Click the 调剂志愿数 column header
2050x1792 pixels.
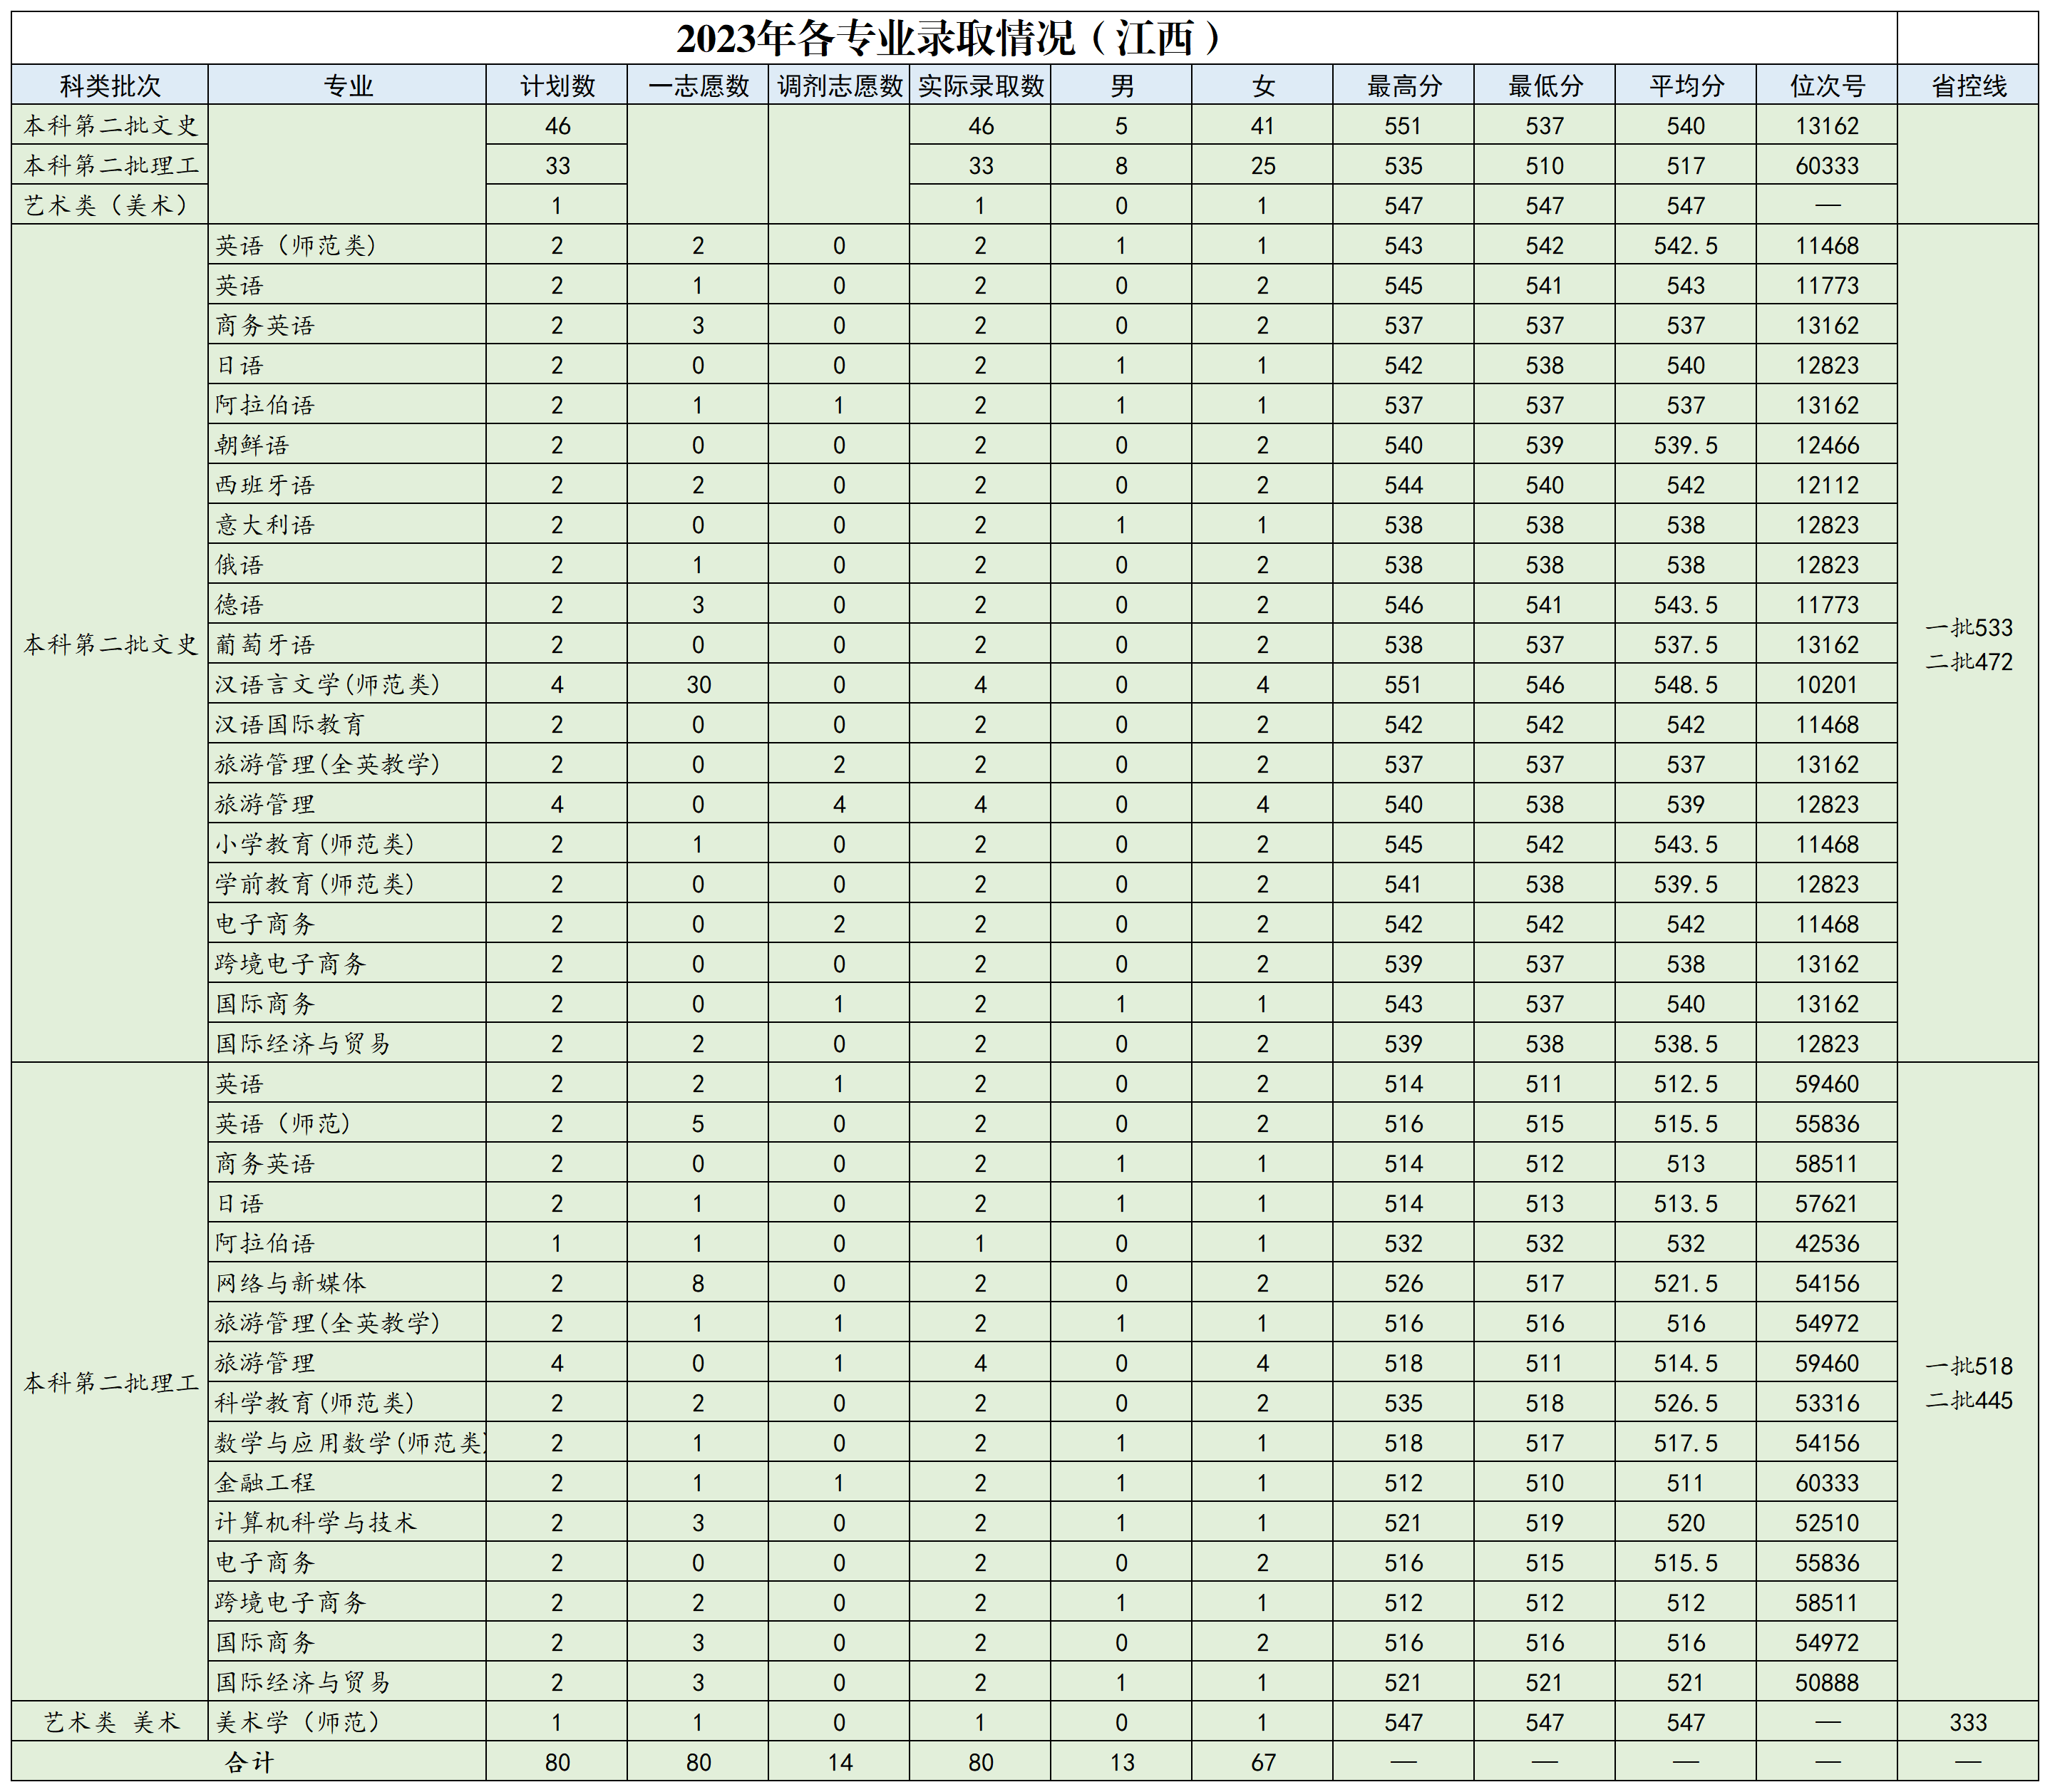pos(839,86)
